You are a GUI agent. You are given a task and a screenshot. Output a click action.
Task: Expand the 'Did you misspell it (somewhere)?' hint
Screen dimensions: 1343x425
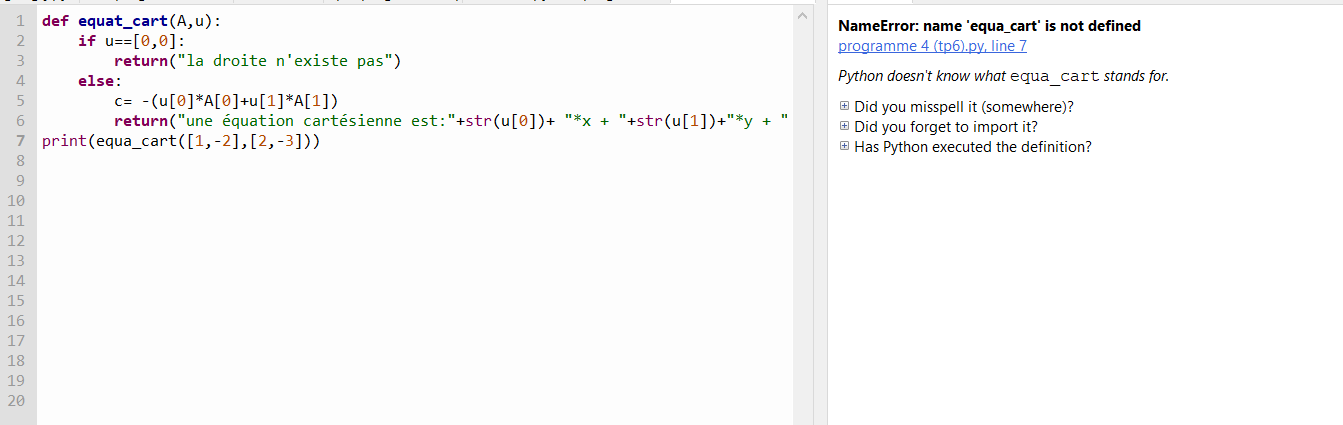[844, 107]
